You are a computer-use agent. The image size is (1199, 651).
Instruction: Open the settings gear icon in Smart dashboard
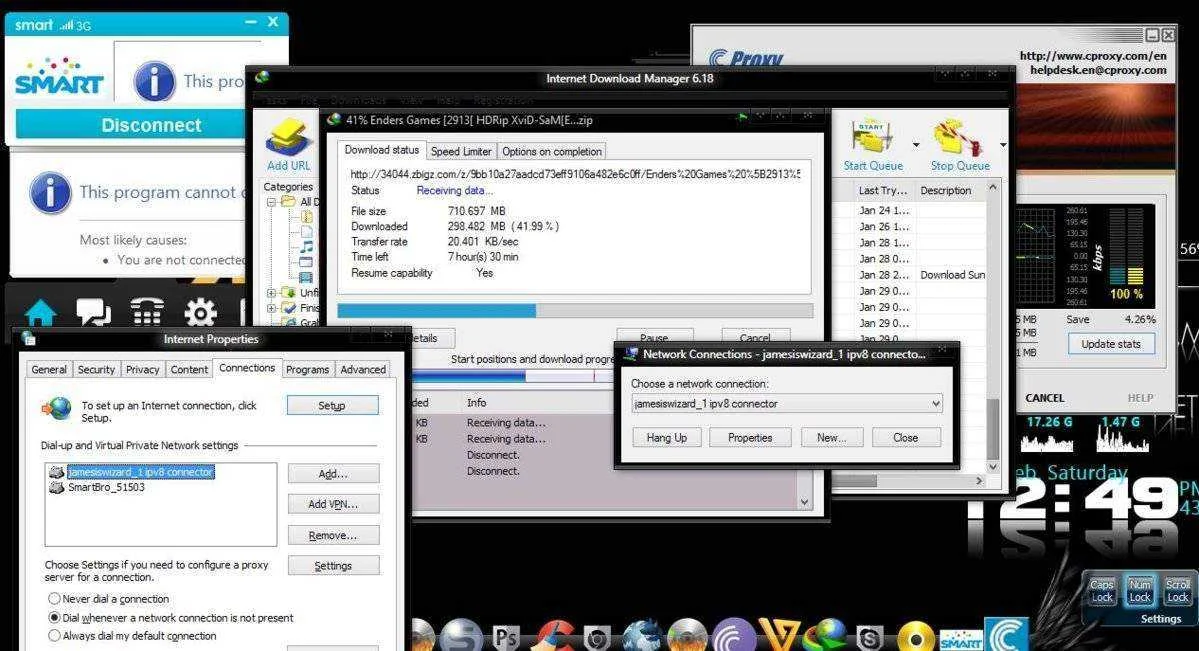pyautogui.click(x=200, y=312)
